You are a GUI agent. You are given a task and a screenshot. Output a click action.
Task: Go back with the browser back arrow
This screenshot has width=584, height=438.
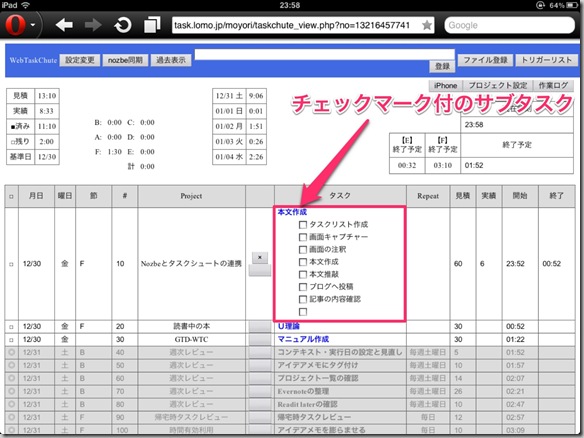pos(64,25)
